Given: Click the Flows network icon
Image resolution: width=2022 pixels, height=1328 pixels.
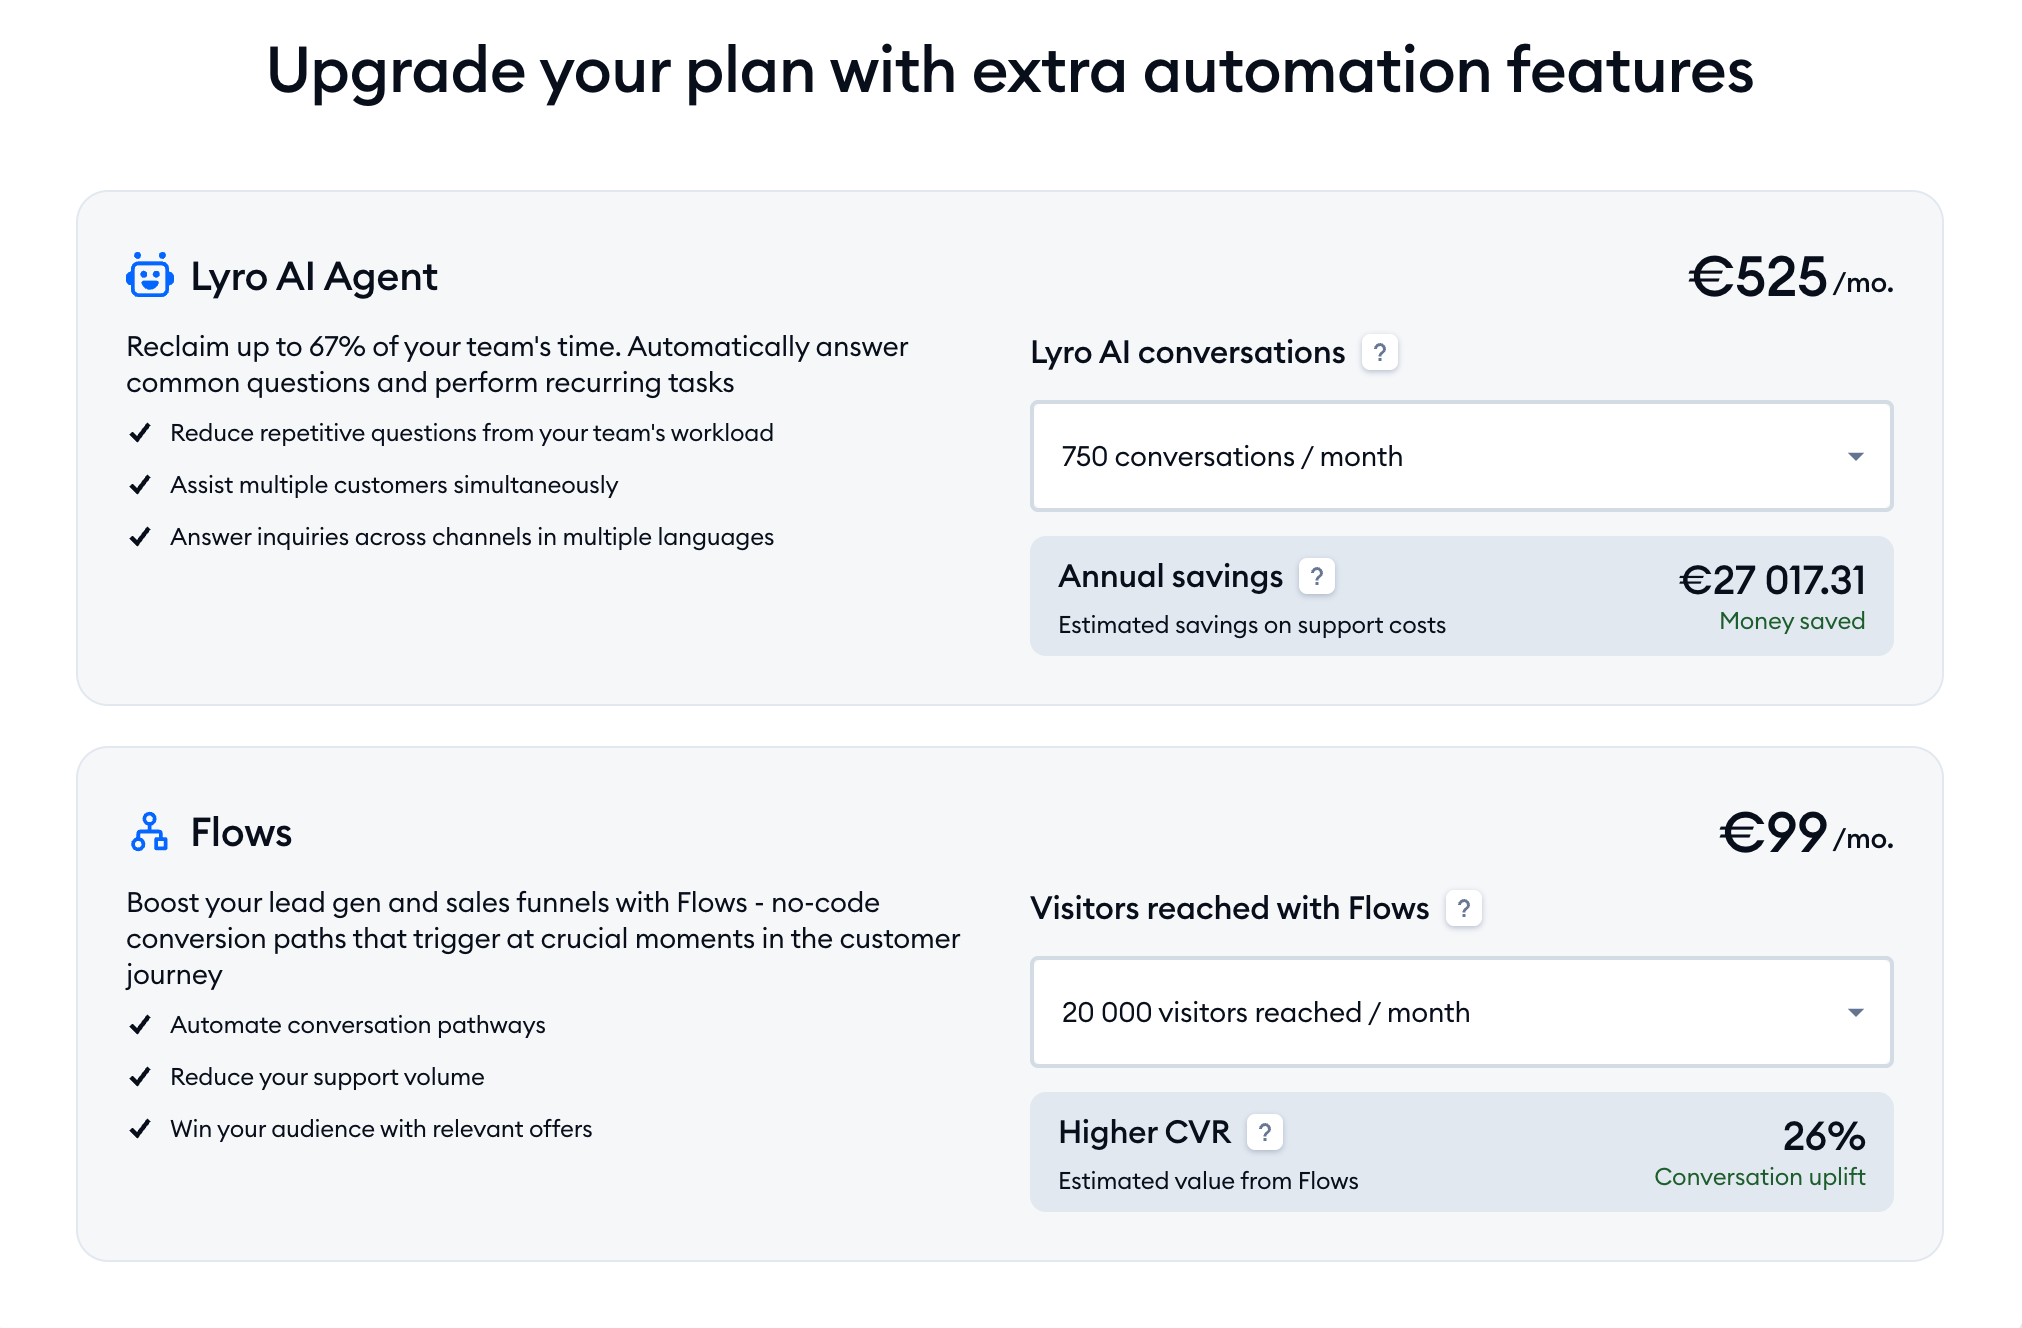Looking at the screenshot, I should point(149,832).
